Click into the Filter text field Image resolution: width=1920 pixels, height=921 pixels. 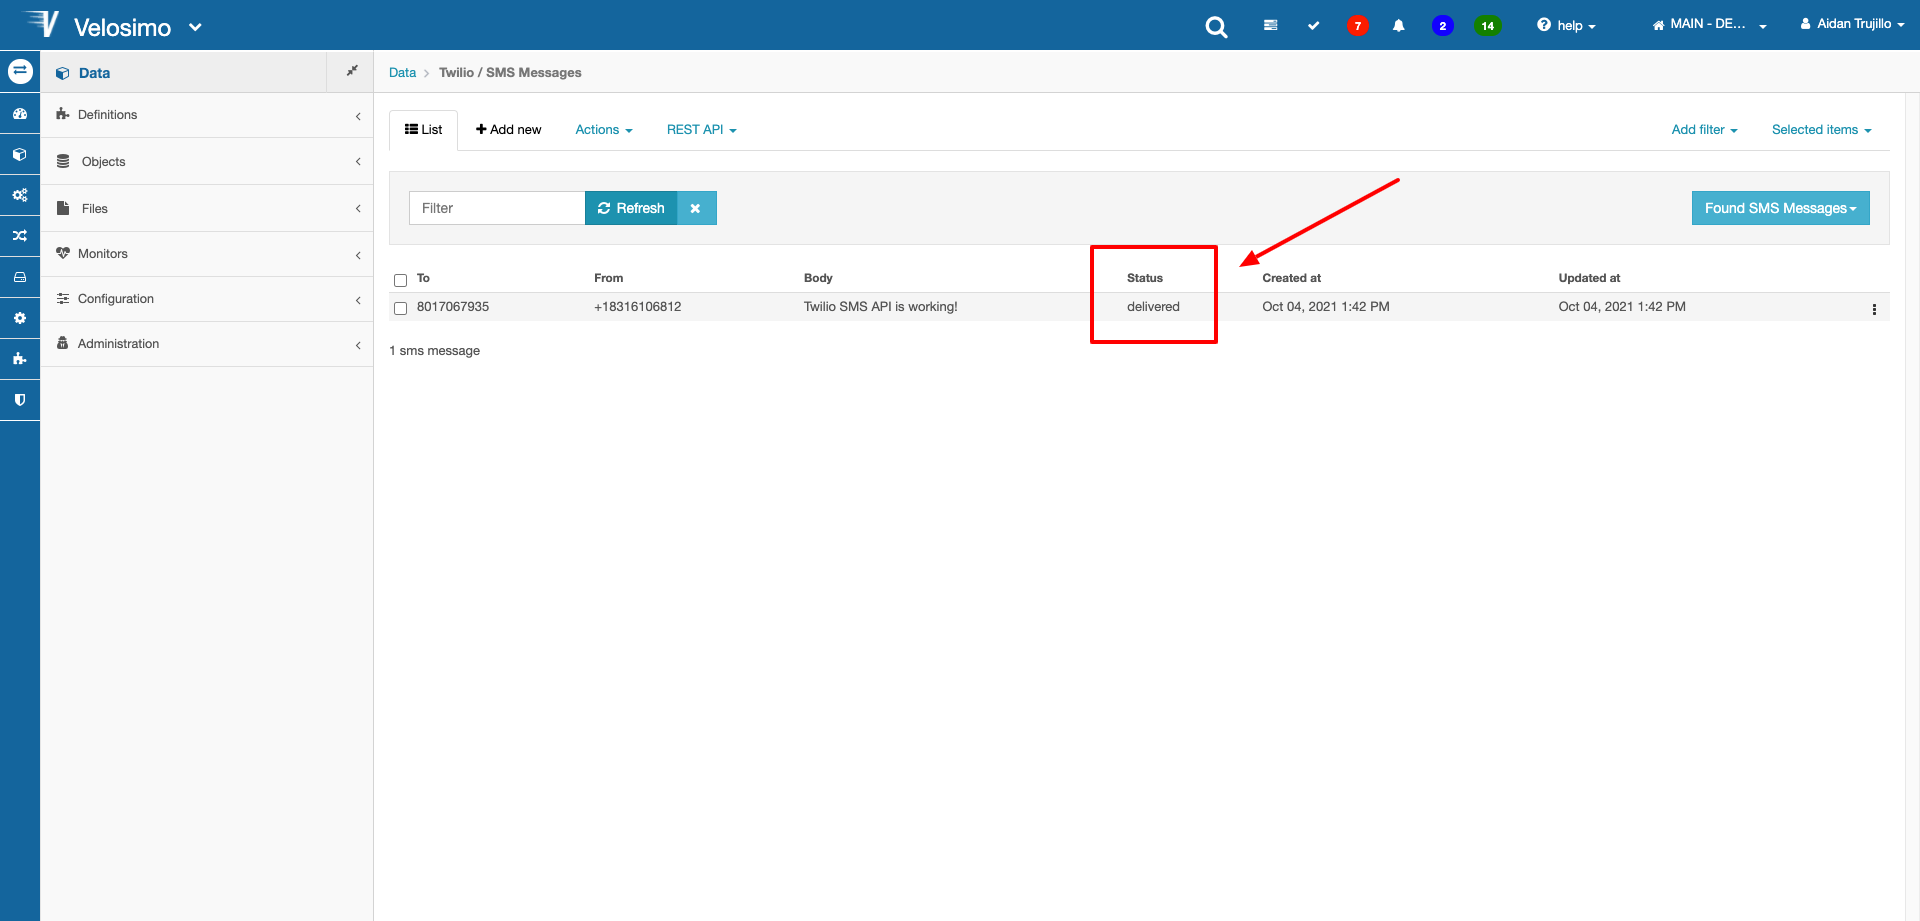pos(497,208)
